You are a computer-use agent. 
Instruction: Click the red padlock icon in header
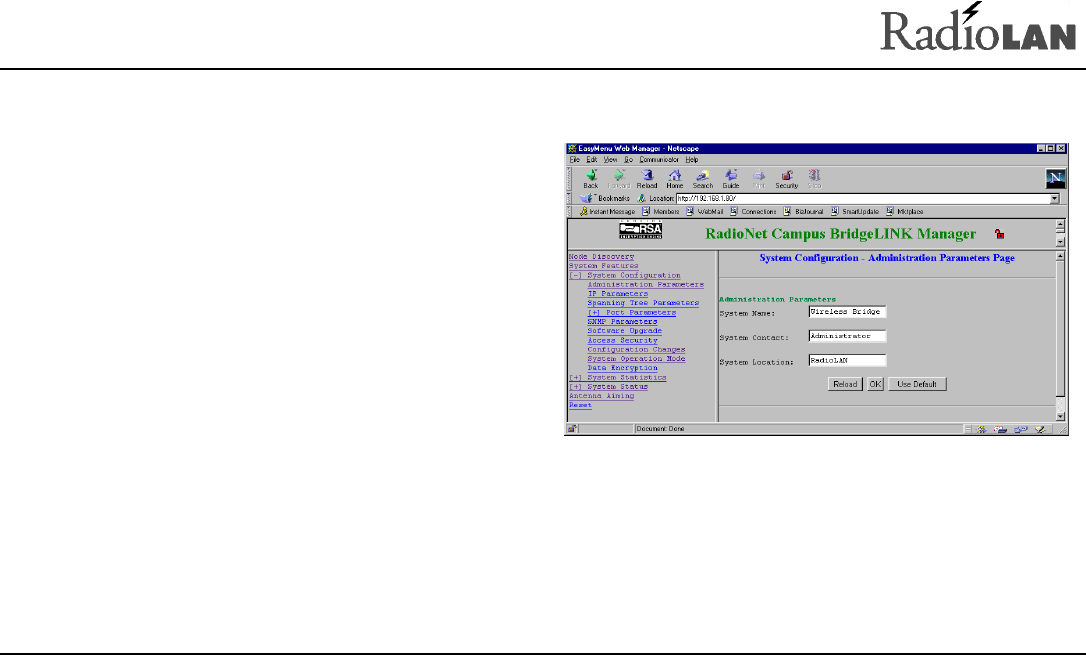[999, 234]
